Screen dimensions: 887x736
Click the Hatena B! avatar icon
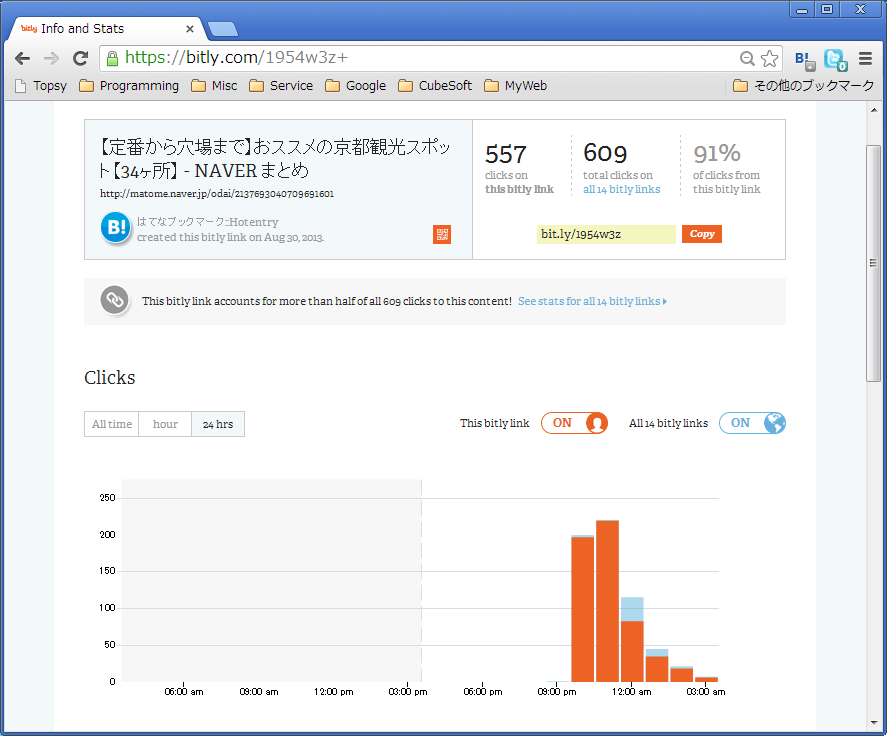pyautogui.click(x=116, y=227)
